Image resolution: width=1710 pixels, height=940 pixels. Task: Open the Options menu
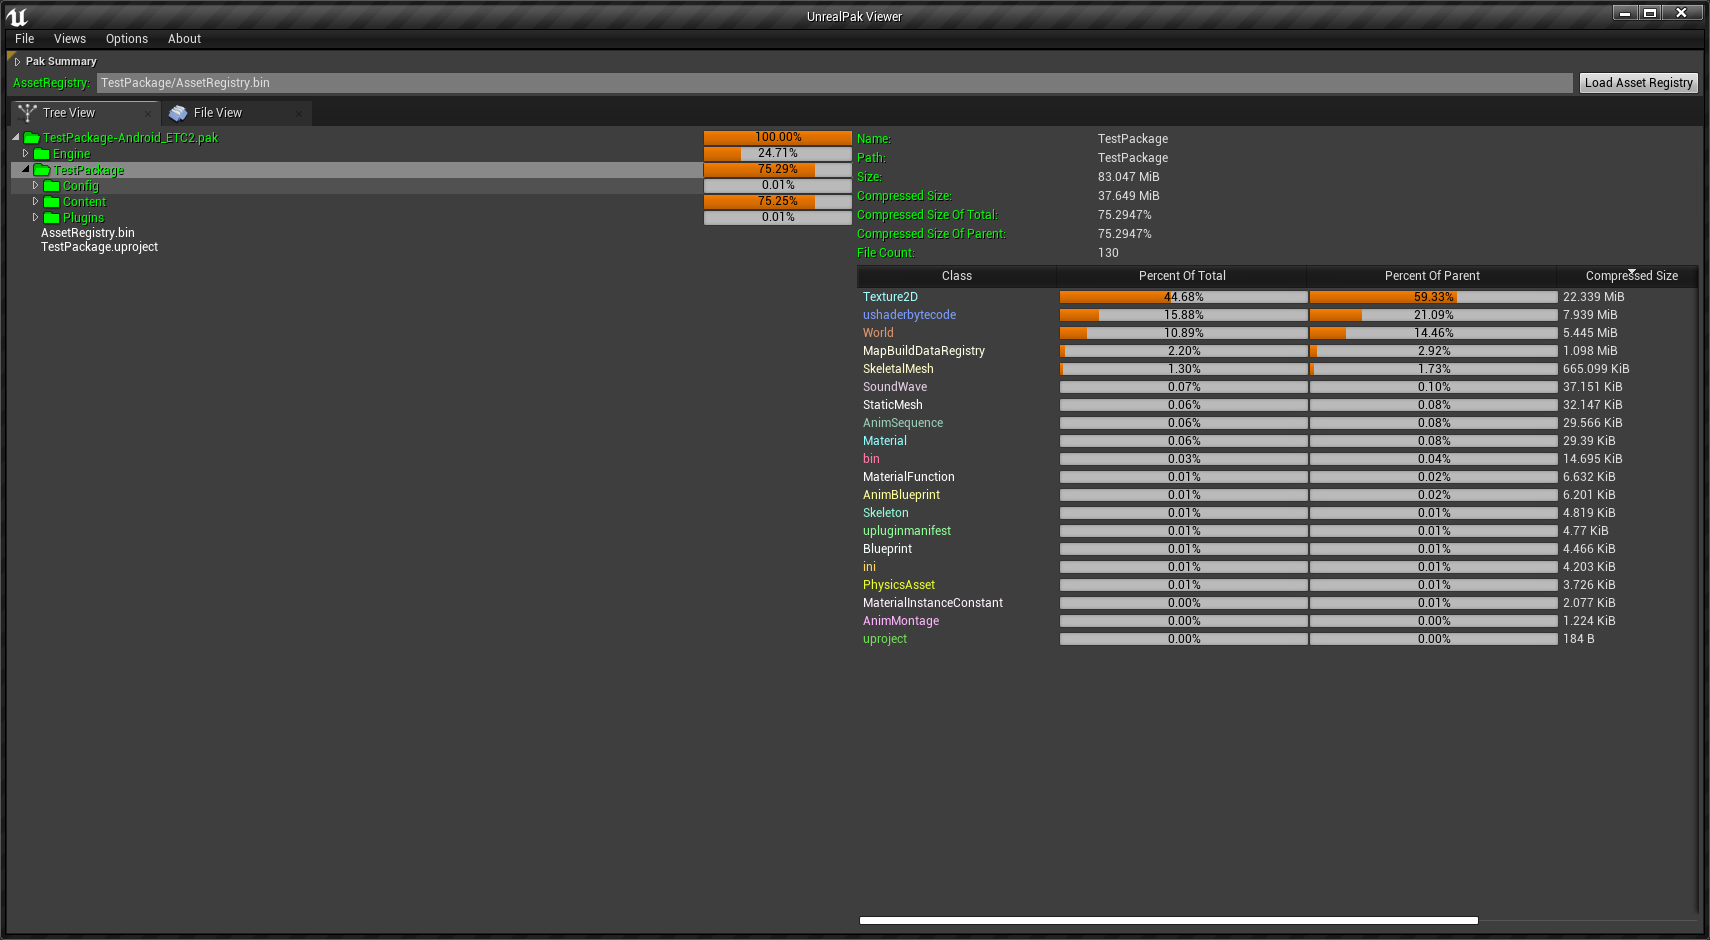[x=127, y=39]
